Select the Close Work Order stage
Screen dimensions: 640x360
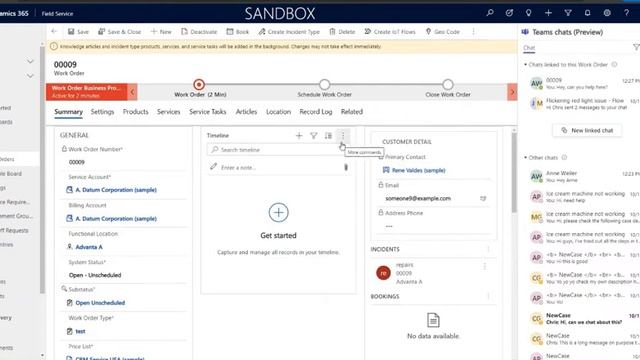[x=448, y=84]
